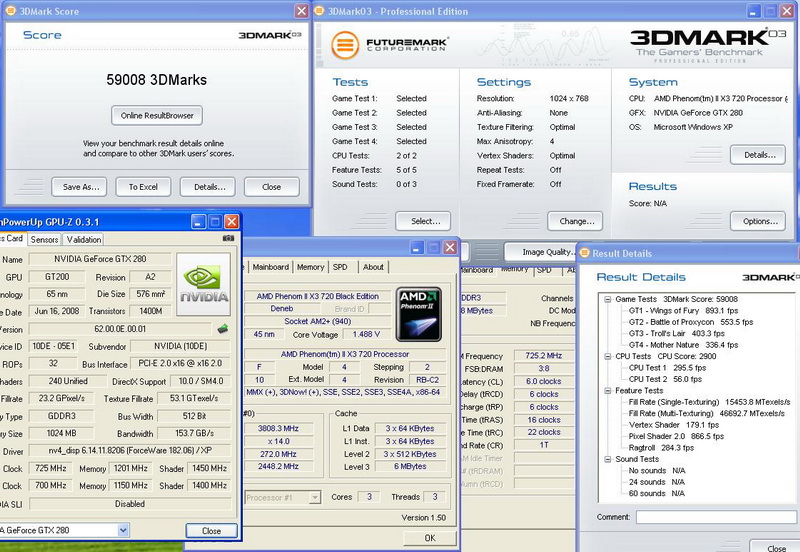This screenshot has width=800, height=552.
Task: Click Change under Settings in 3DMark03
Action: (575, 221)
